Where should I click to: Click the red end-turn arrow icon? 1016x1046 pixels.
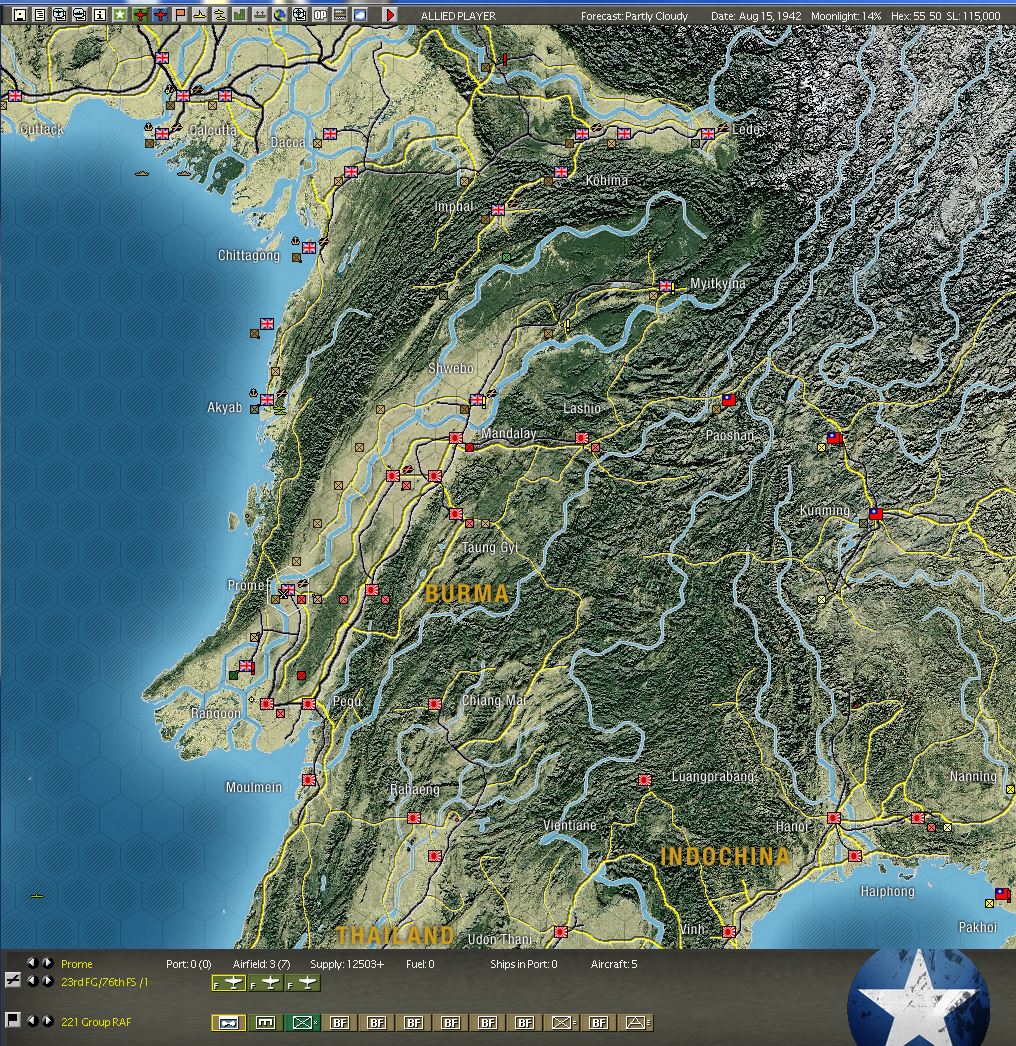click(390, 14)
